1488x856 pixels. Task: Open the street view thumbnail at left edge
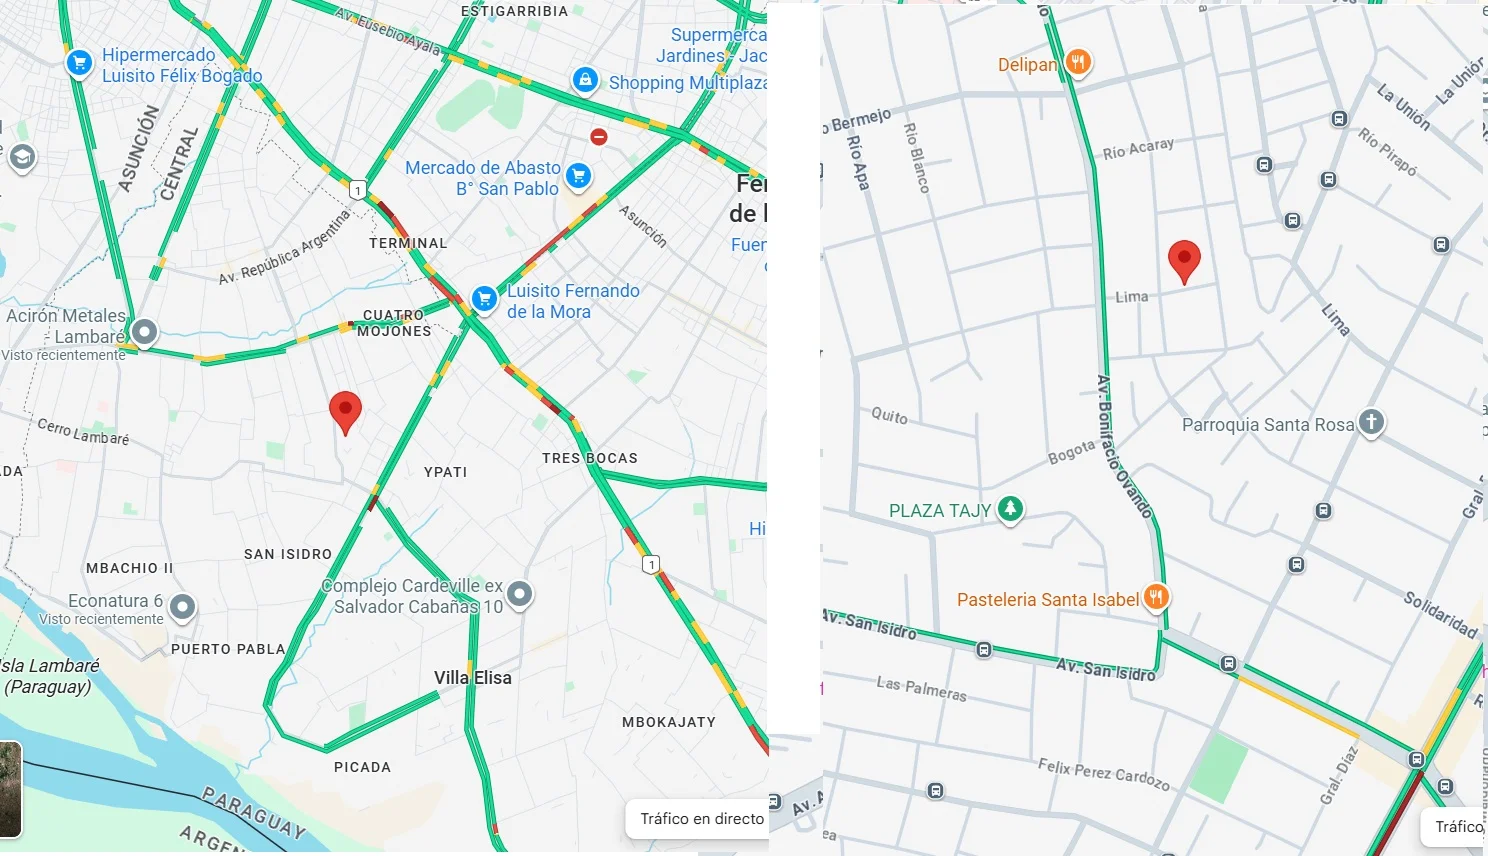[10, 789]
